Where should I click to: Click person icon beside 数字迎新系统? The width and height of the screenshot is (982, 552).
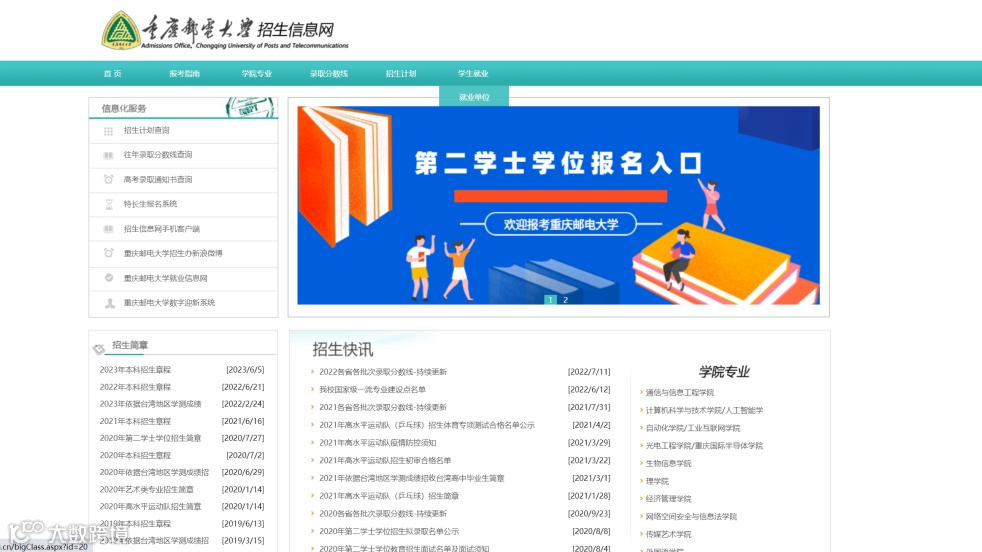tap(110, 303)
